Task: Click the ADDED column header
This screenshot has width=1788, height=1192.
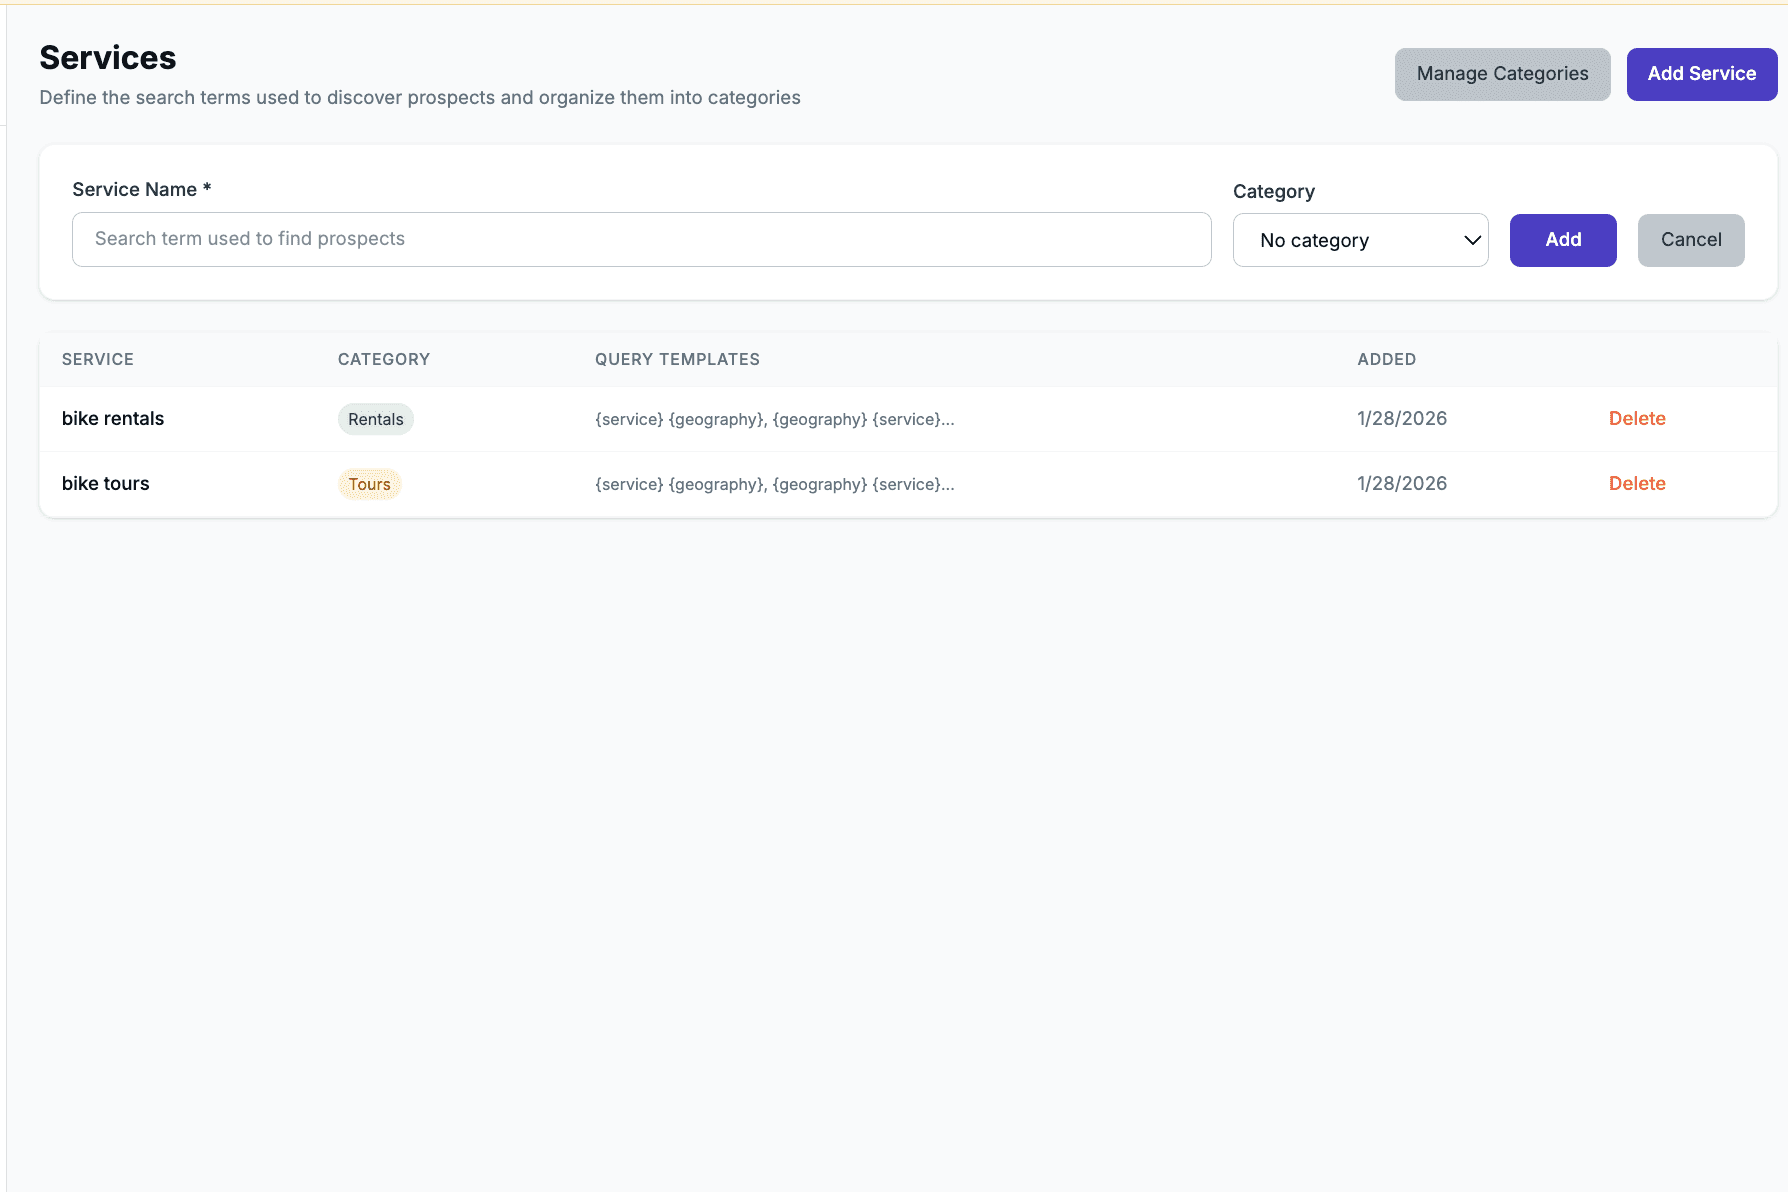Action: (1386, 359)
